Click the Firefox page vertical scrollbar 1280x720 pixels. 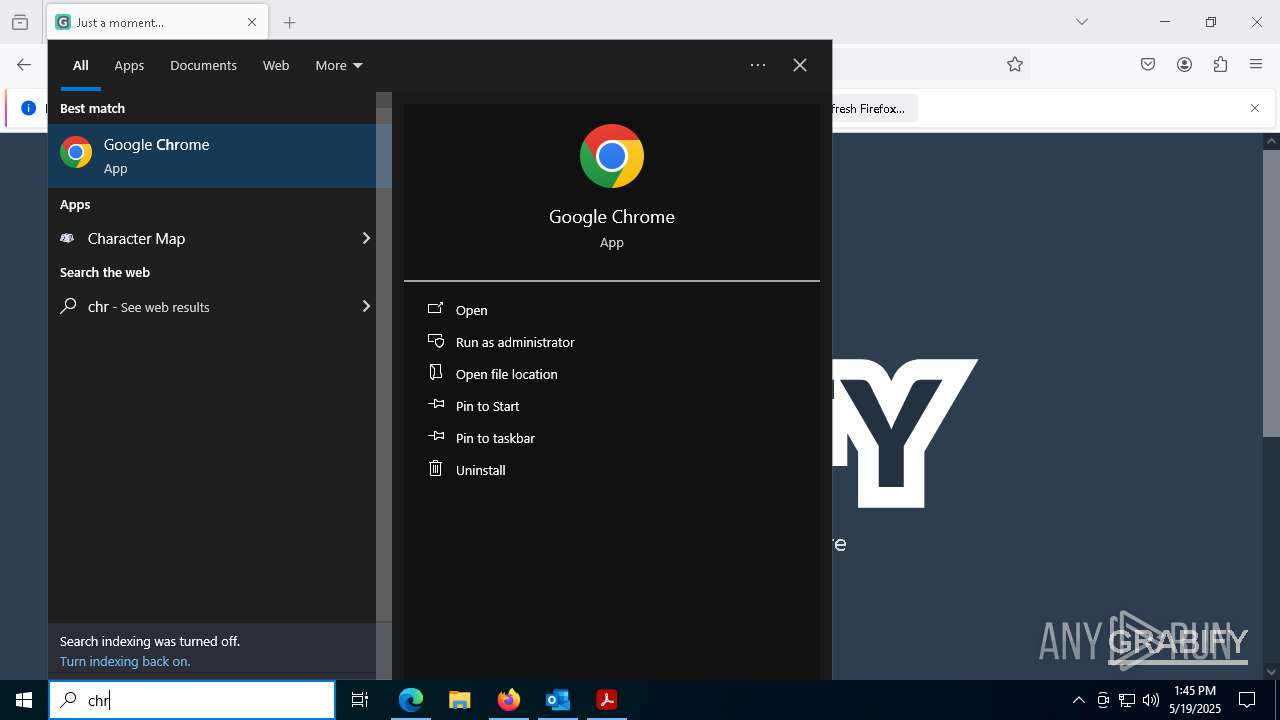1271,293
